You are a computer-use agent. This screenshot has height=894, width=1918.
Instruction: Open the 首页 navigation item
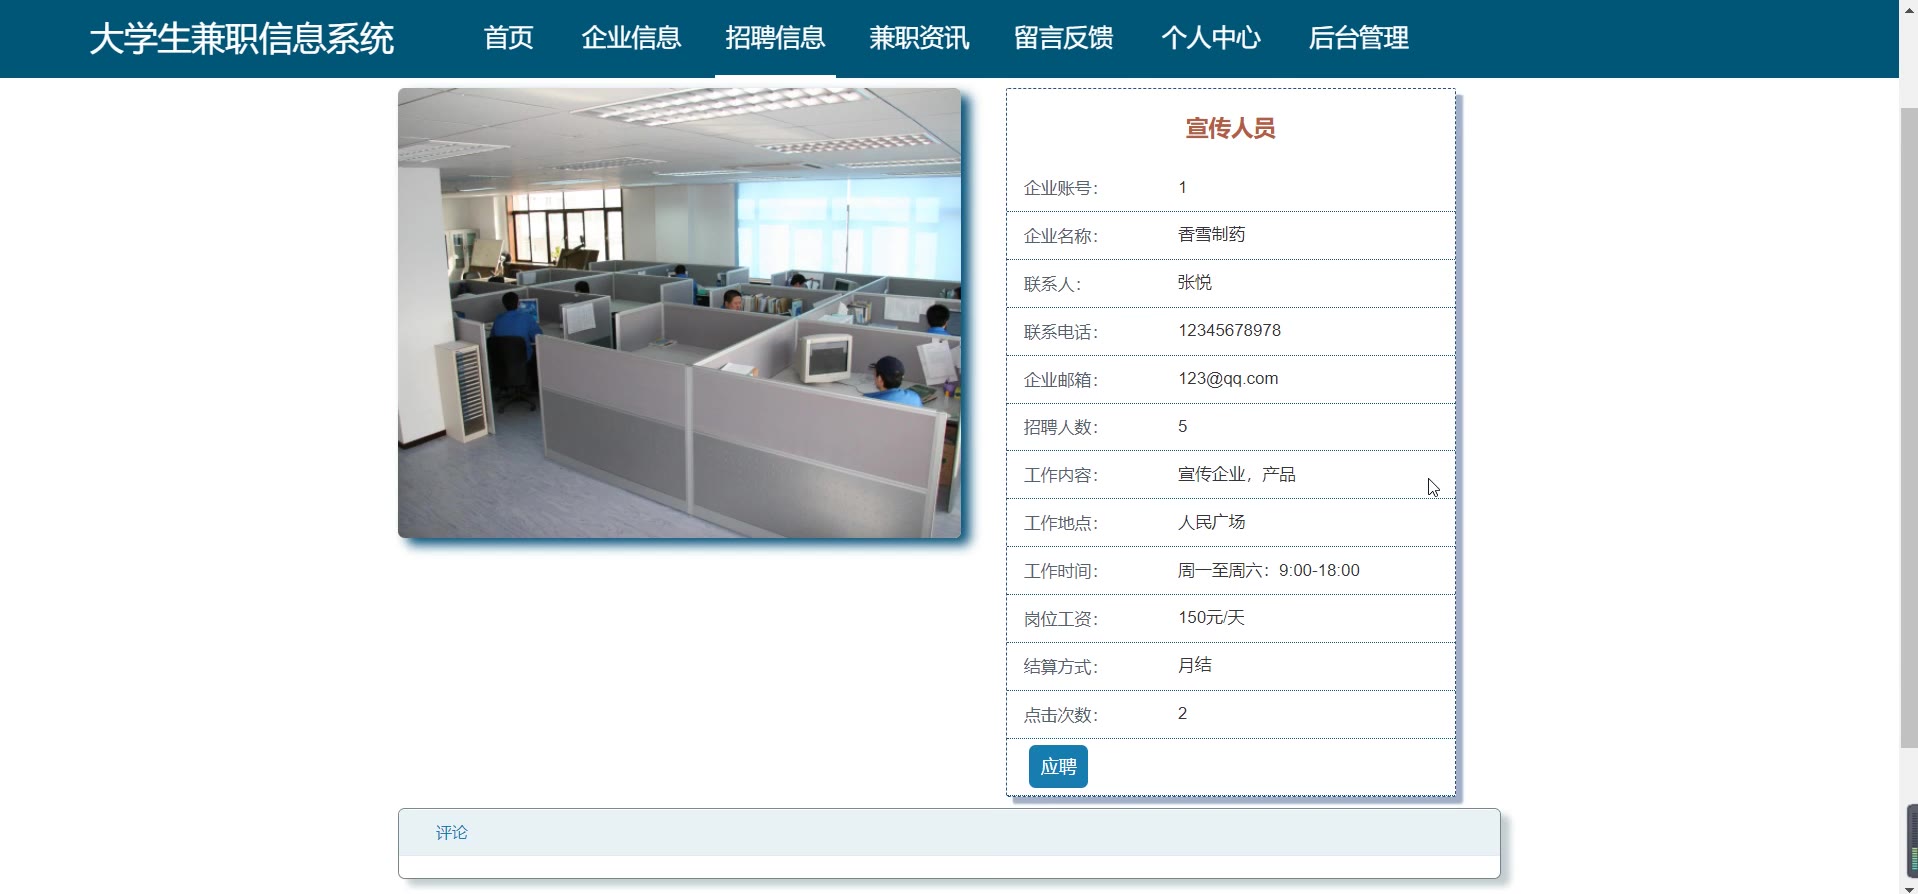tap(508, 38)
